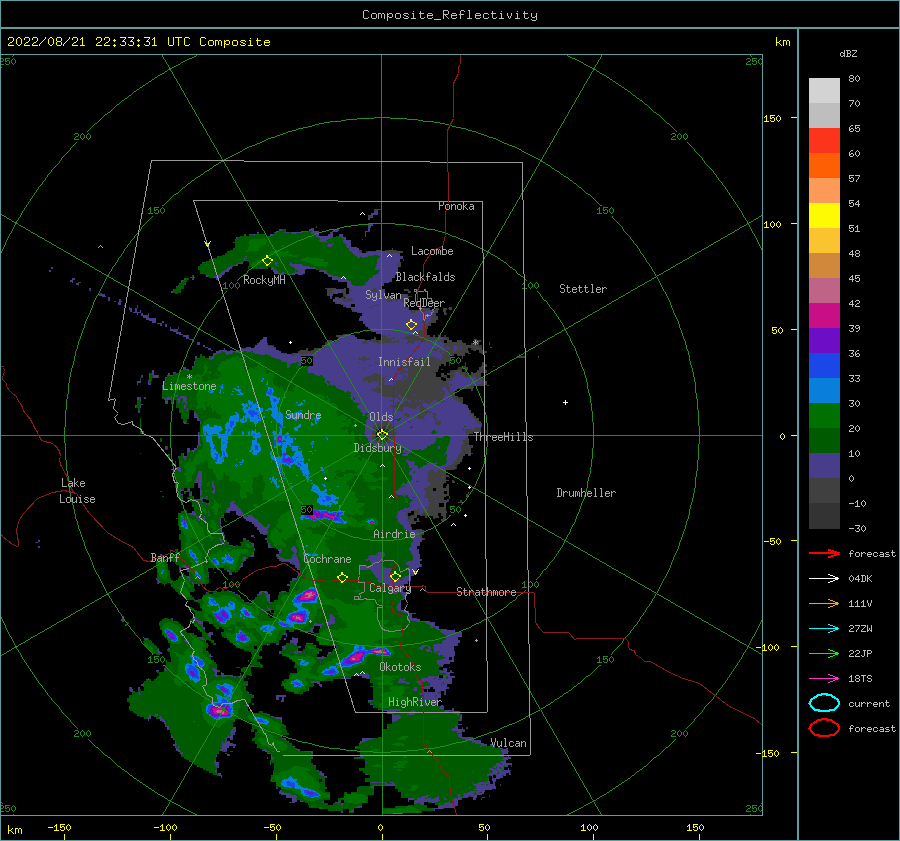Click the Composite_Reflectivity title text
Image resolution: width=900 pixels, height=841 pixels.
[450, 15]
